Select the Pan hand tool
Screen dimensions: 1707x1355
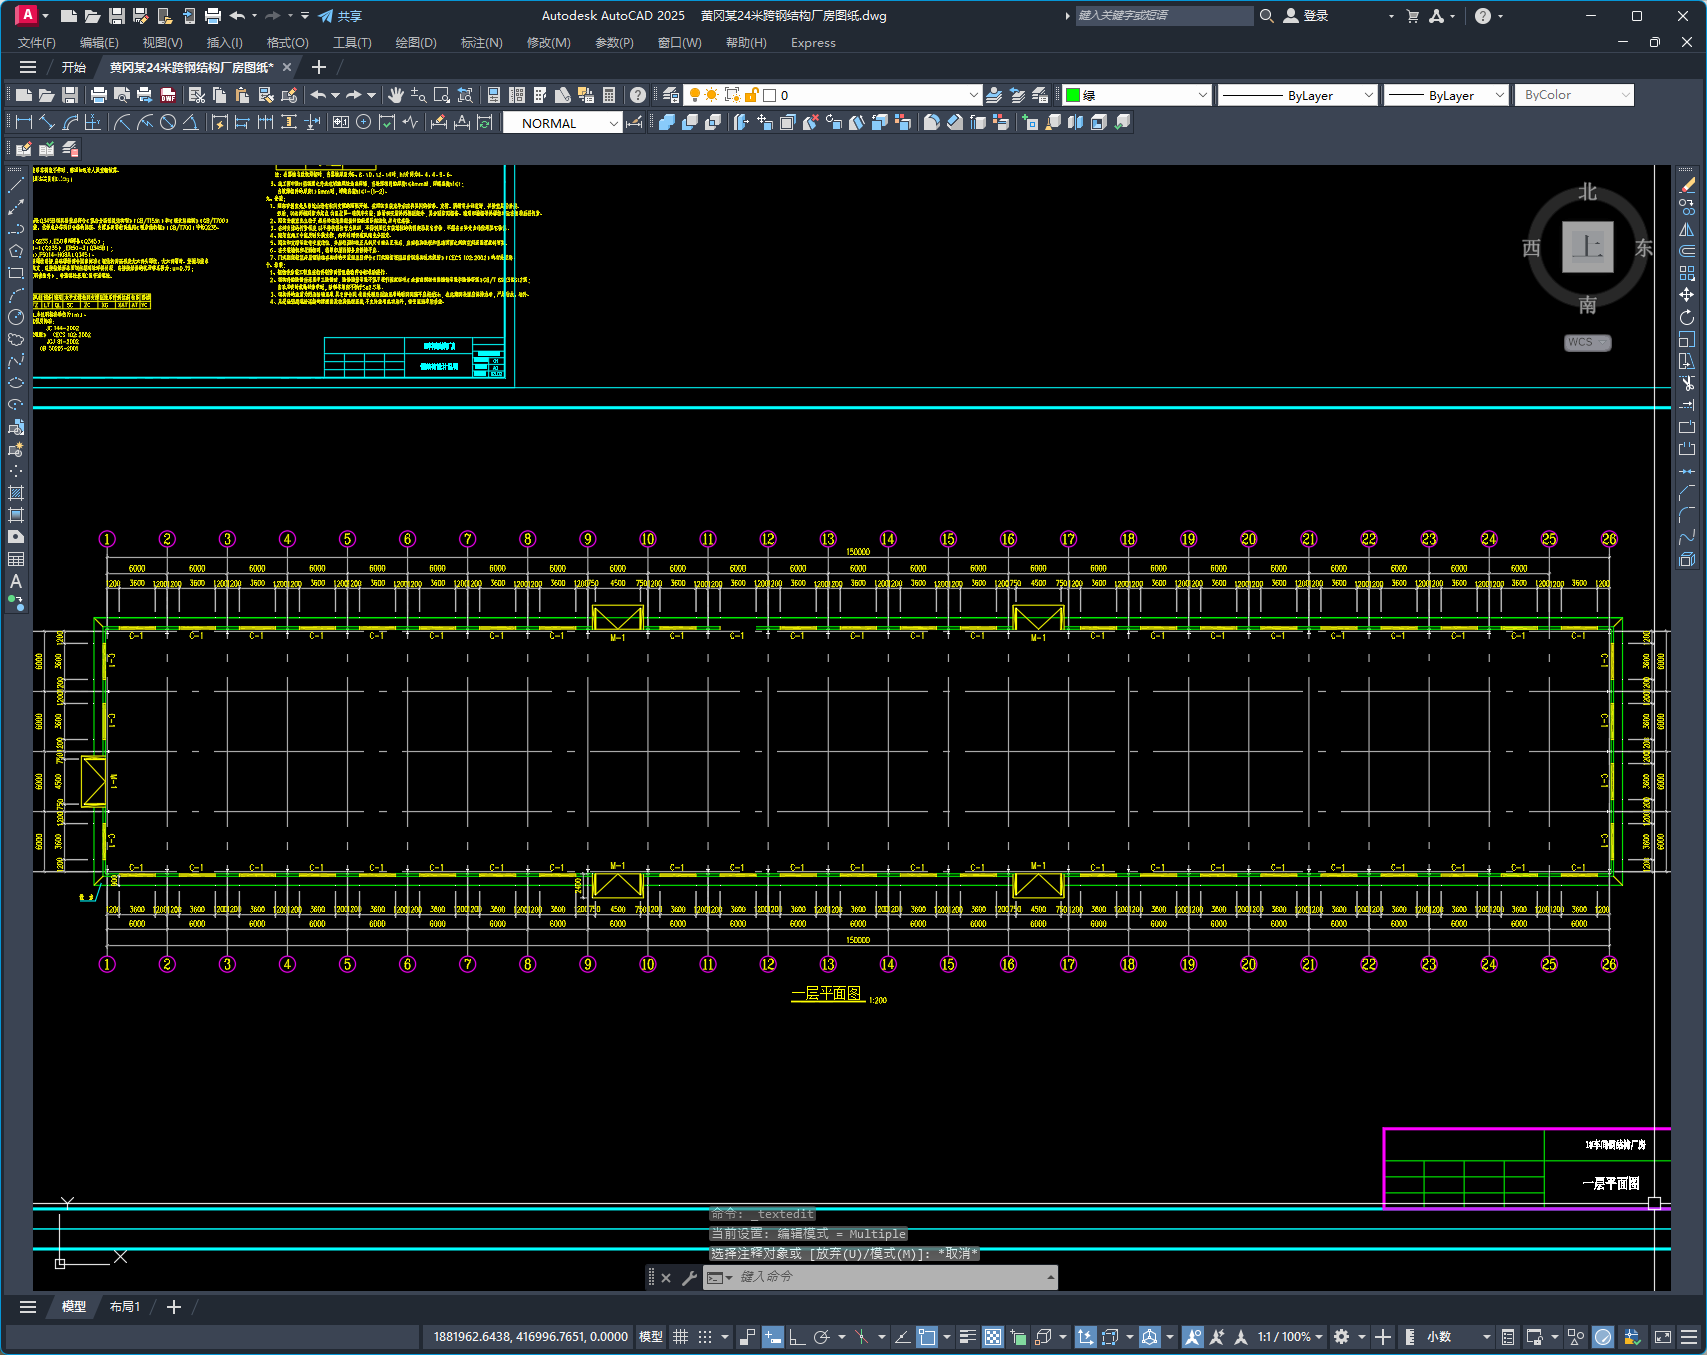point(396,95)
